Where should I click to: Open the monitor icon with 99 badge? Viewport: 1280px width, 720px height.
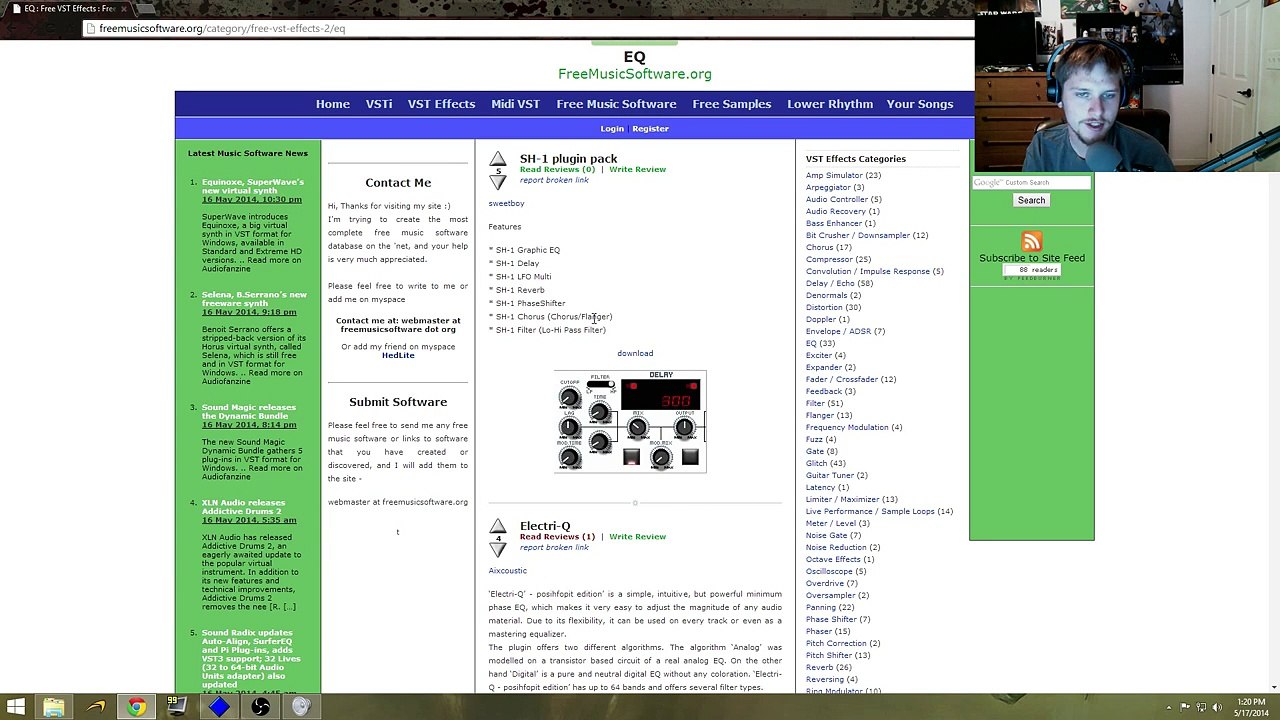(176, 708)
